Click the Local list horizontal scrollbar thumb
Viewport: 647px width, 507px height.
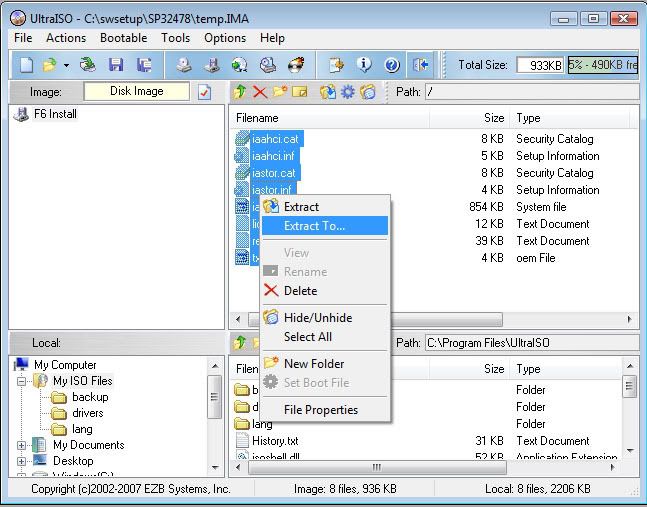pos(377,467)
